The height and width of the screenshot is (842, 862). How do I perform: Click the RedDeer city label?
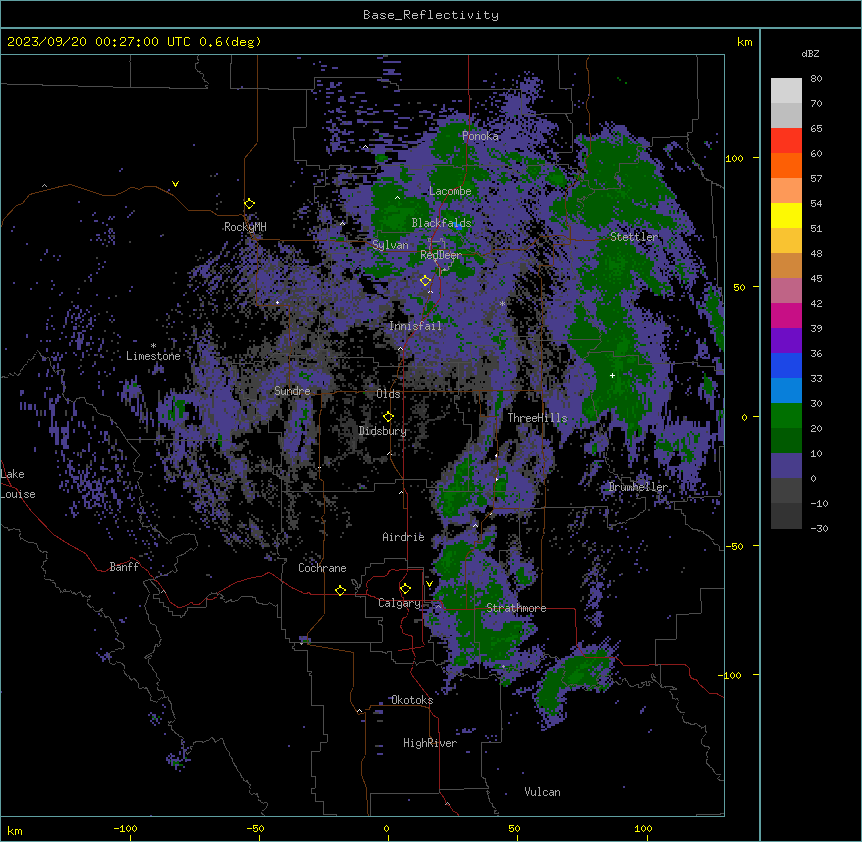(x=441, y=255)
